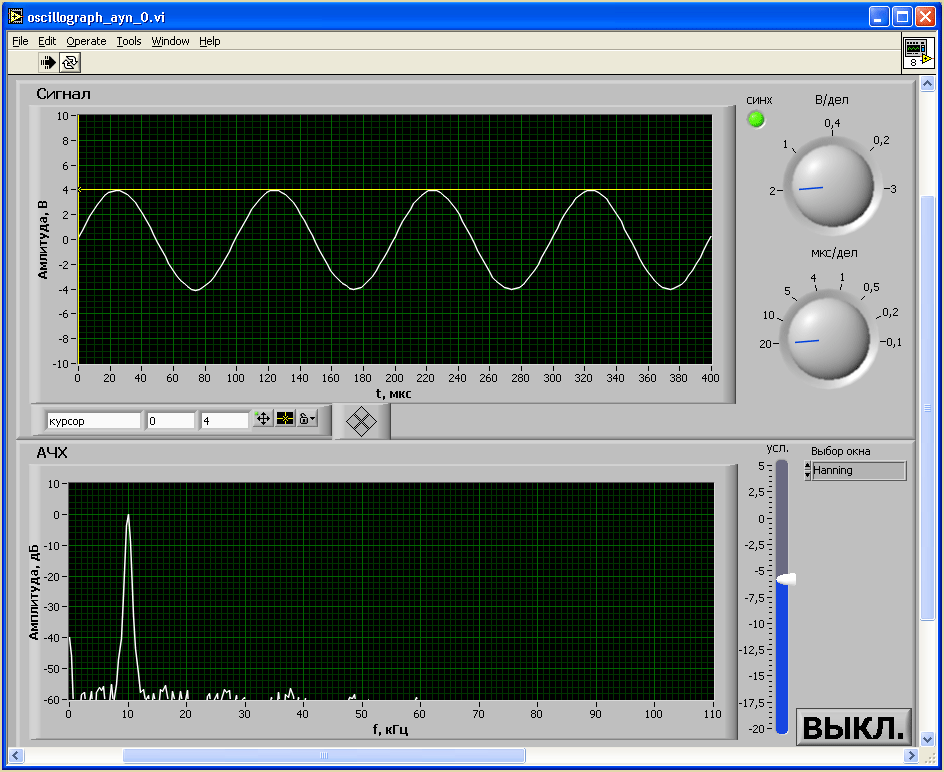The image size is (944, 772).
Task: Set мкс/дел knob to 0,5 mark
Action: (871, 287)
